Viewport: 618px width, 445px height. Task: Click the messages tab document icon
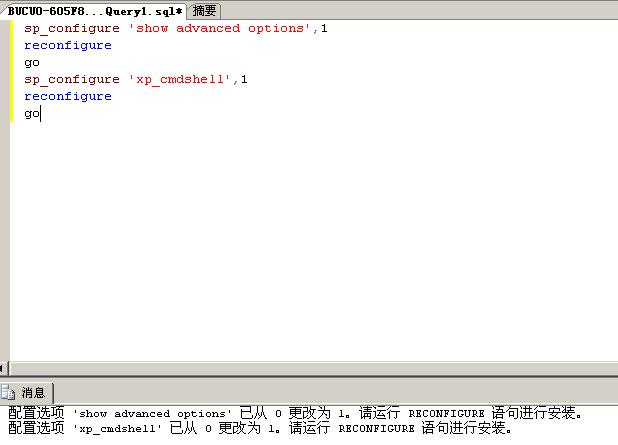click(7, 392)
